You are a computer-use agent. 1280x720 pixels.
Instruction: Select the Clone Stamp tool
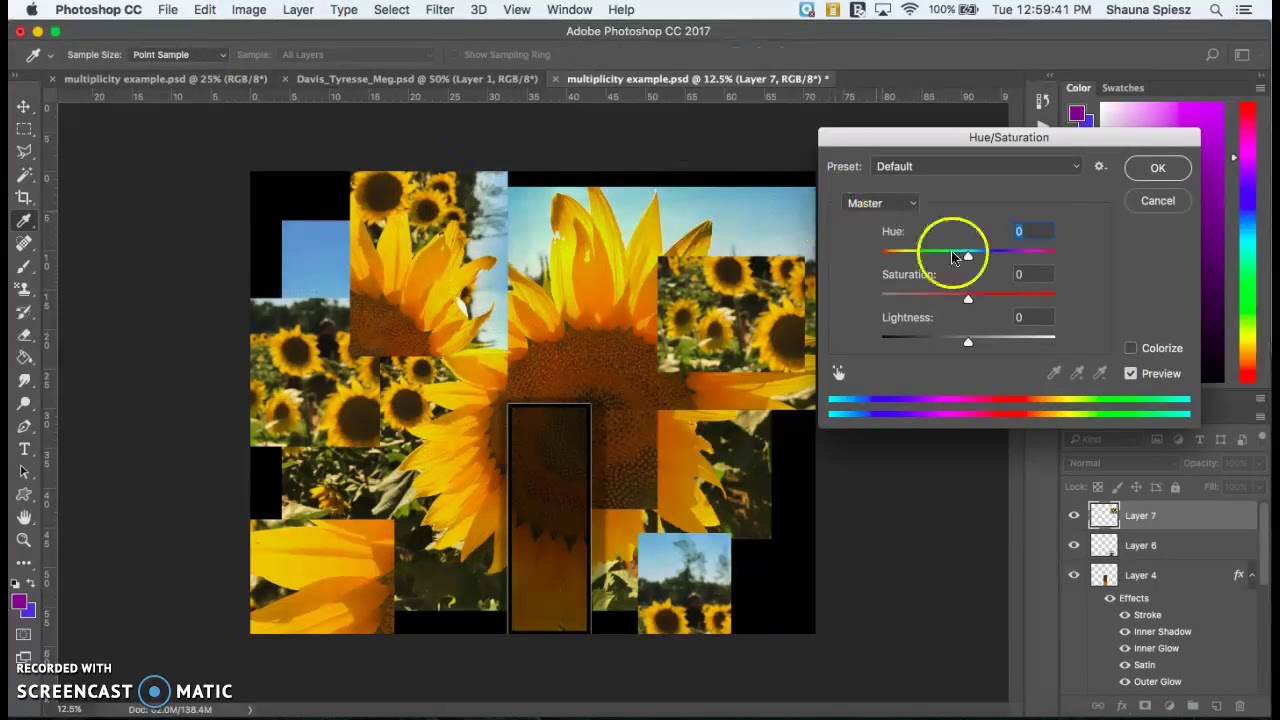coord(24,290)
